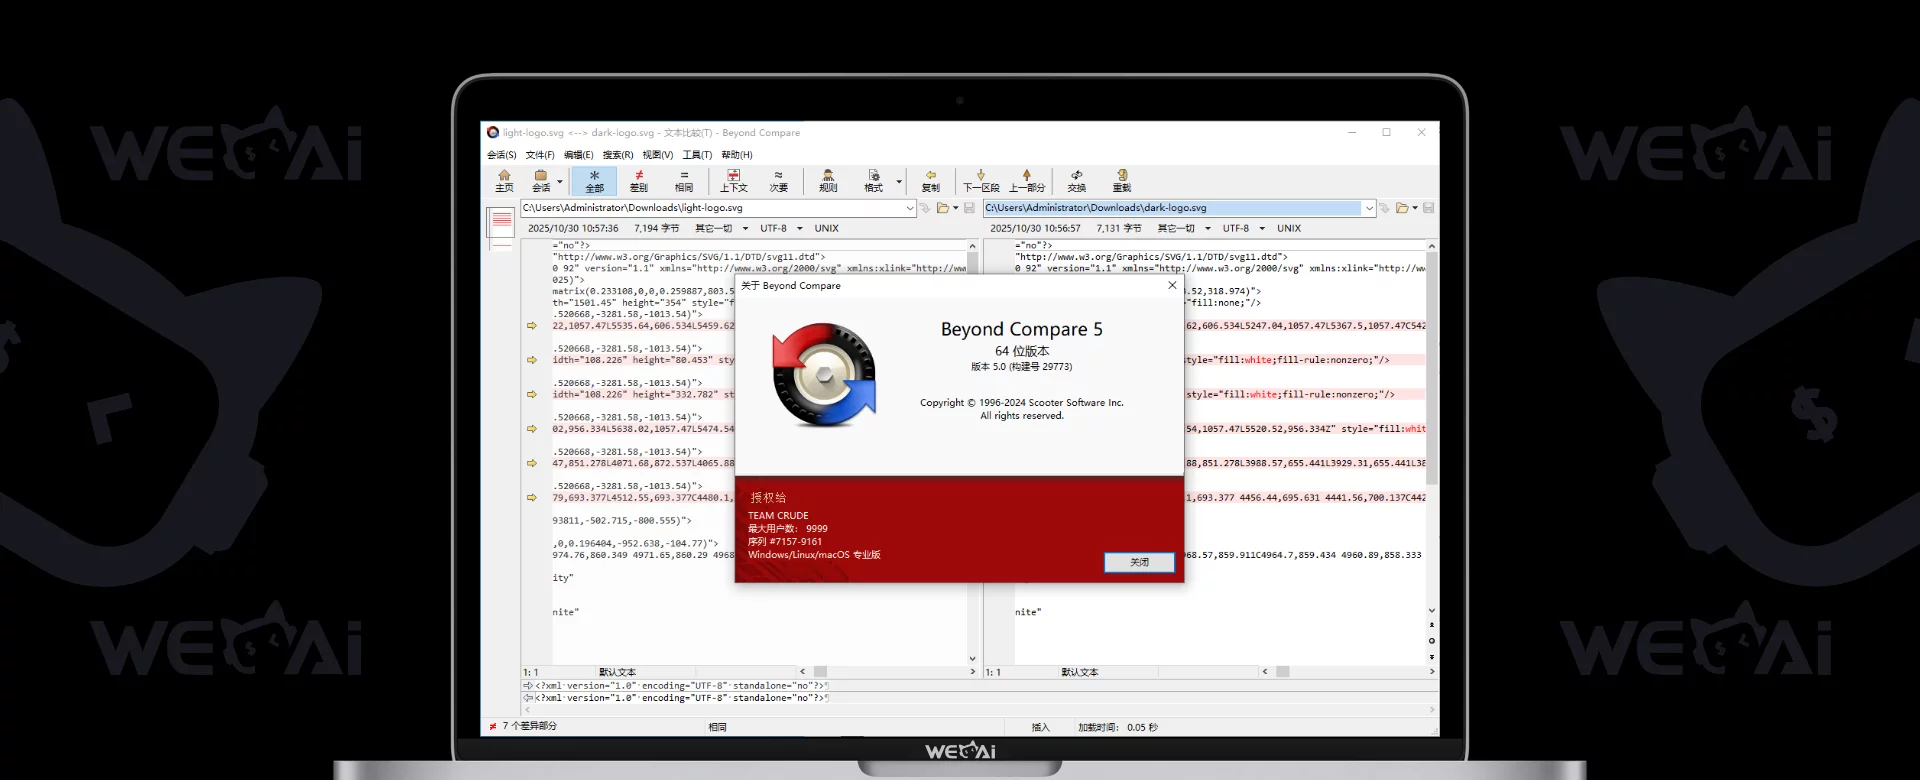Expand the dark-logo.svg path history dropdown
The width and height of the screenshot is (1920, 780).
tap(1369, 208)
